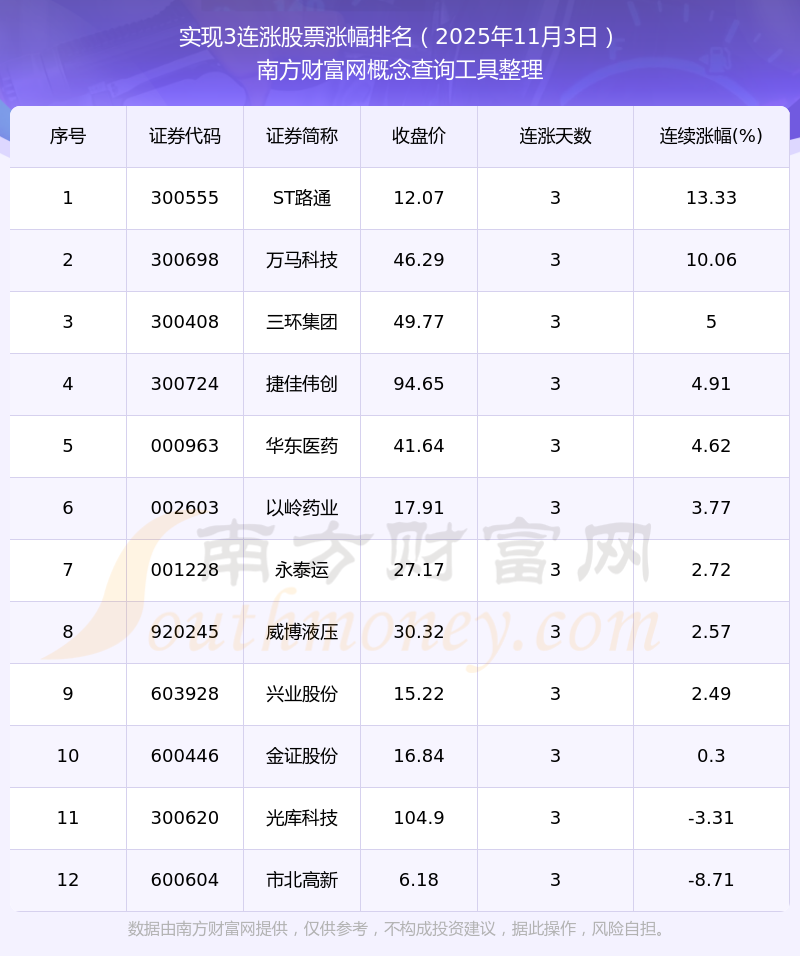The width and height of the screenshot is (800, 956).
Task: Select the name 华东医药
Action: pyautogui.click(x=302, y=446)
